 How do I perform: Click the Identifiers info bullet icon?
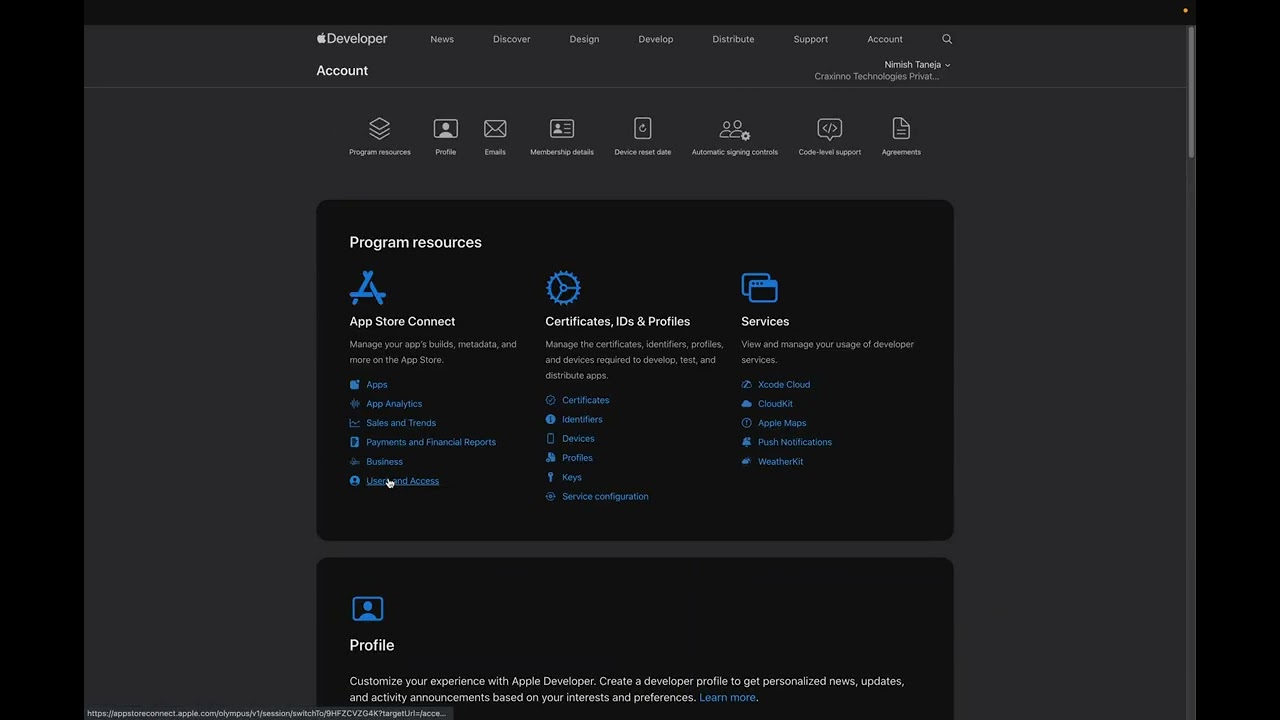(x=550, y=419)
